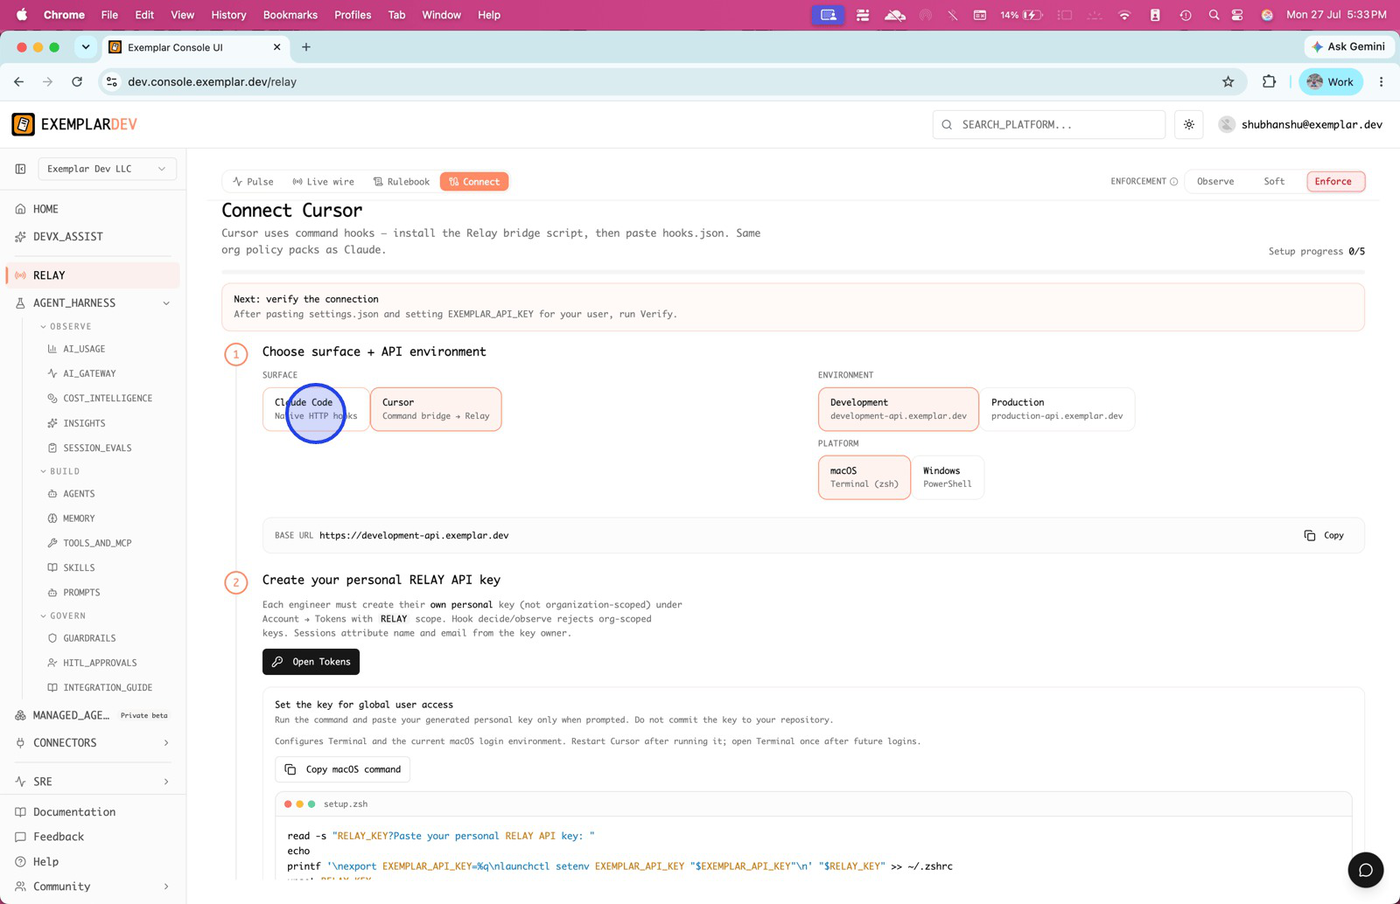Image resolution: width=1400 pixels, height=904 pixels.
Task: Select RELAY in the sidebar
Action: (93, 275)
